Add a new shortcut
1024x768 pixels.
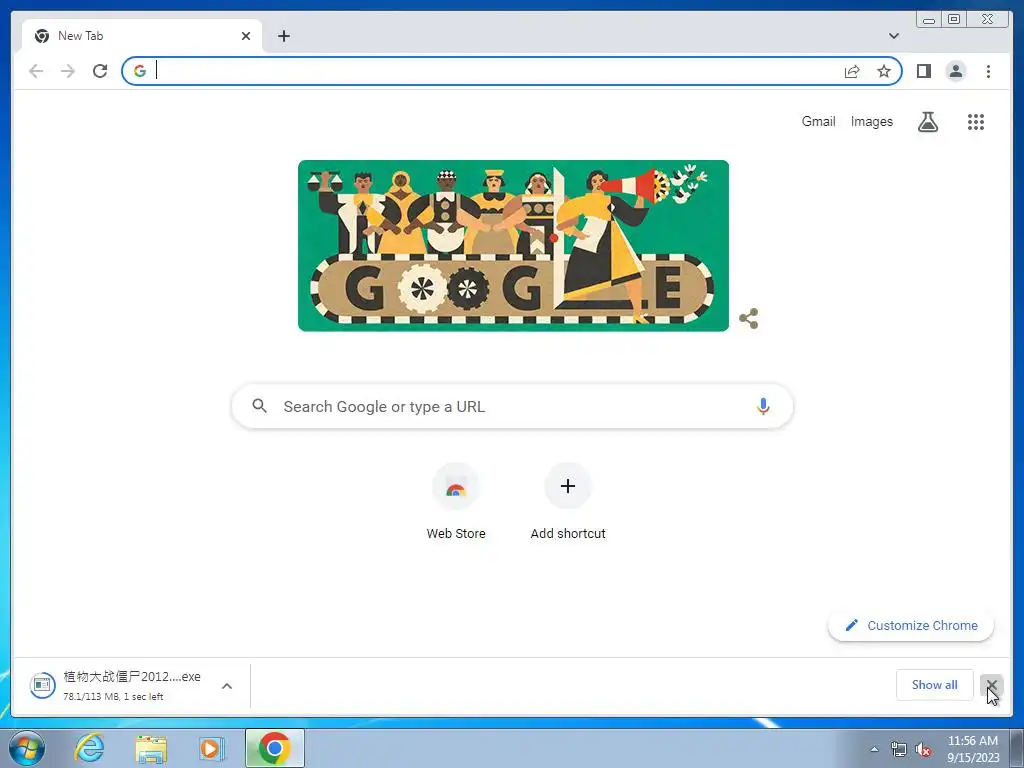[568, 501]
